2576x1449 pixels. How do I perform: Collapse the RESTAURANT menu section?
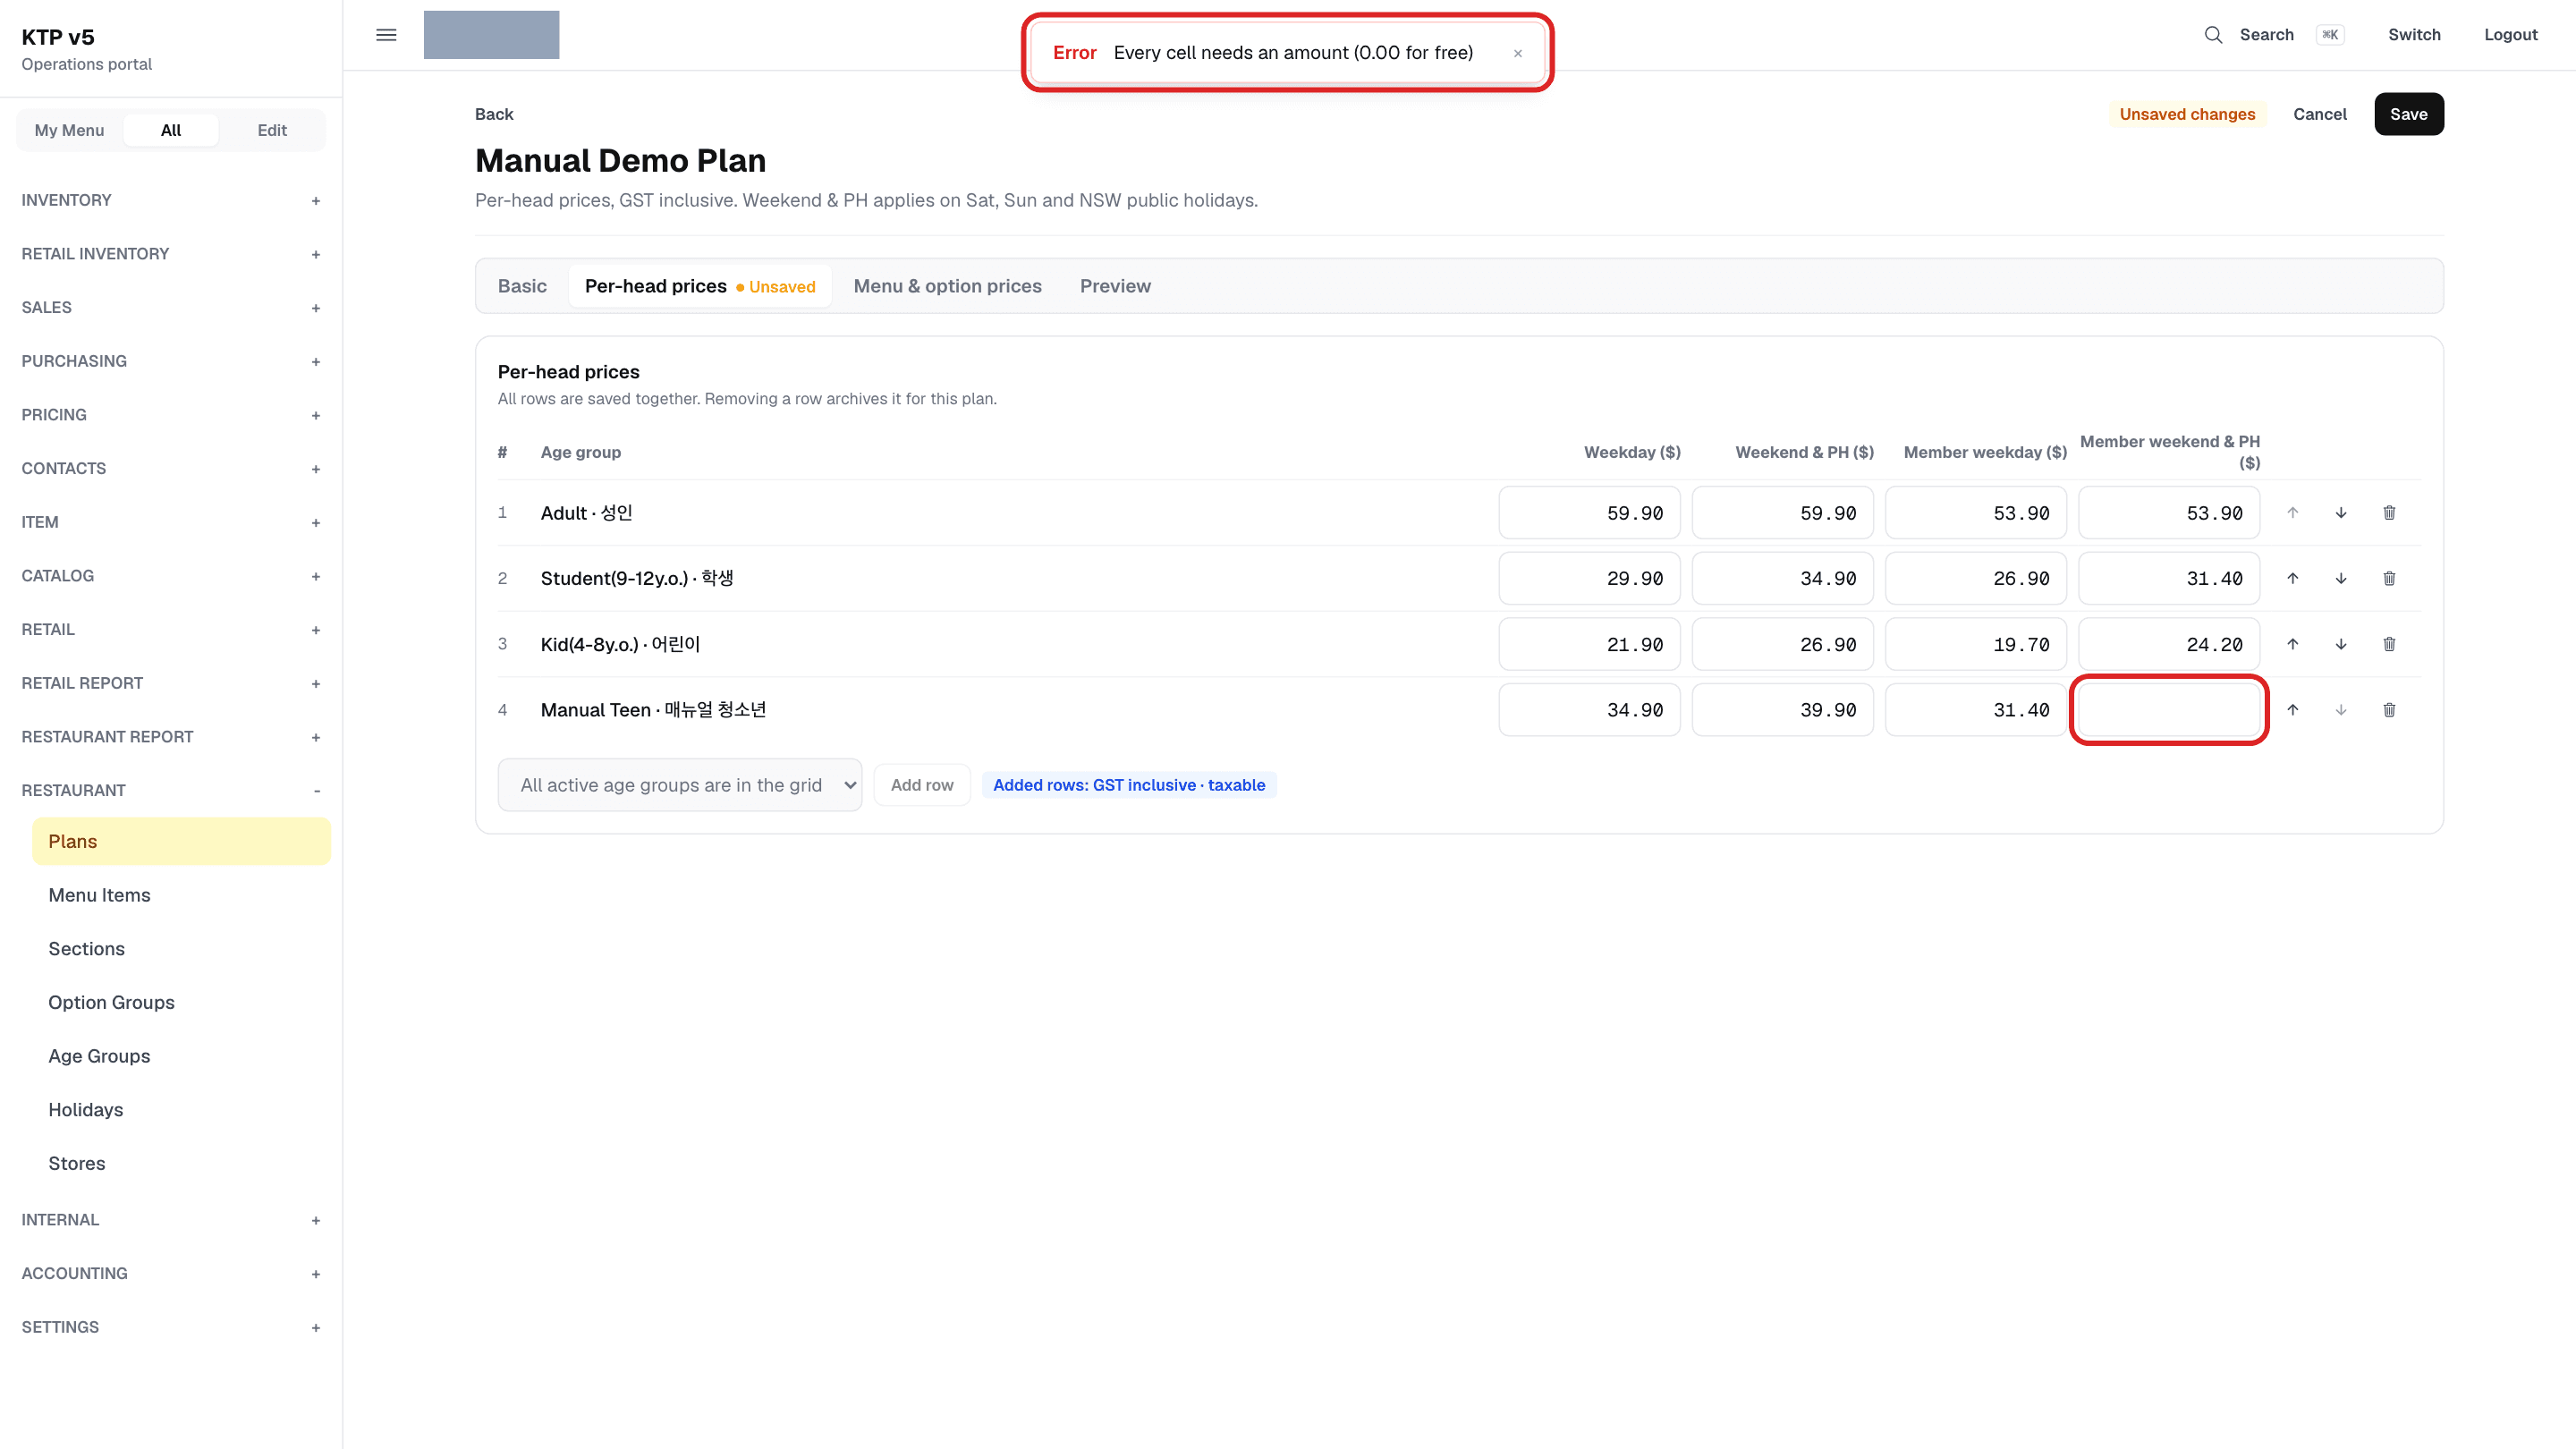click(x=171, y=790)
